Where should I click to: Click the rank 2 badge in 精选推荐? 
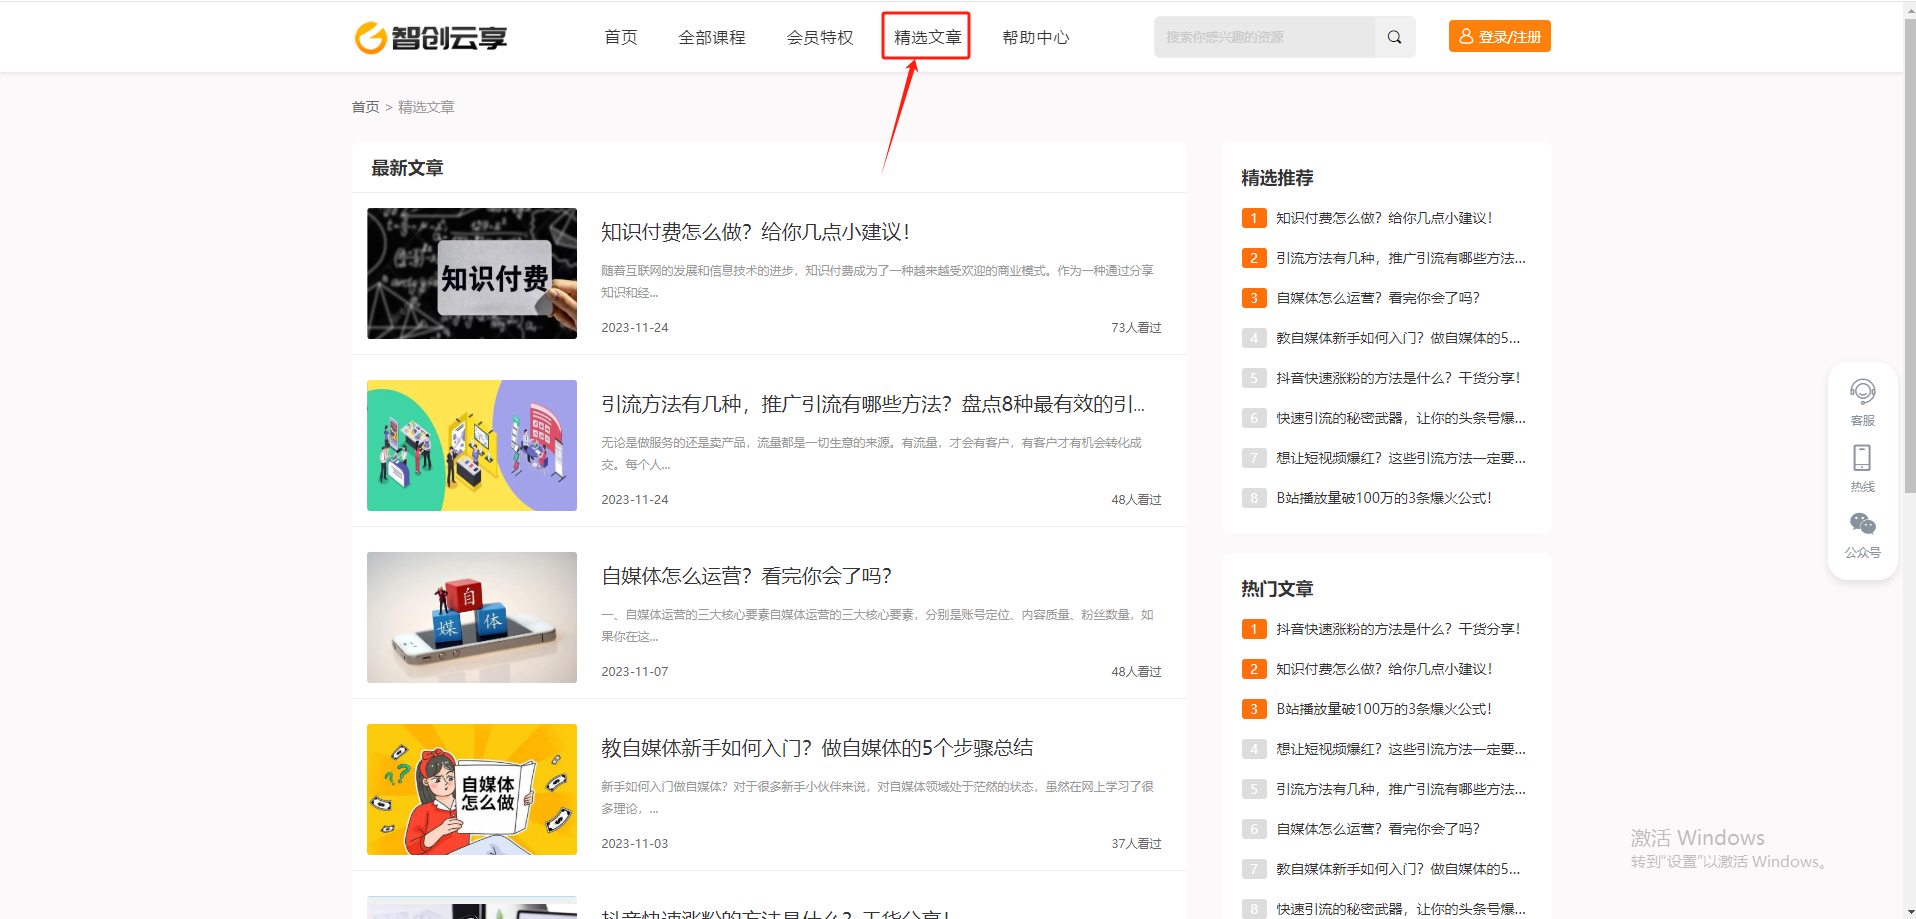tap(1254, 258)
